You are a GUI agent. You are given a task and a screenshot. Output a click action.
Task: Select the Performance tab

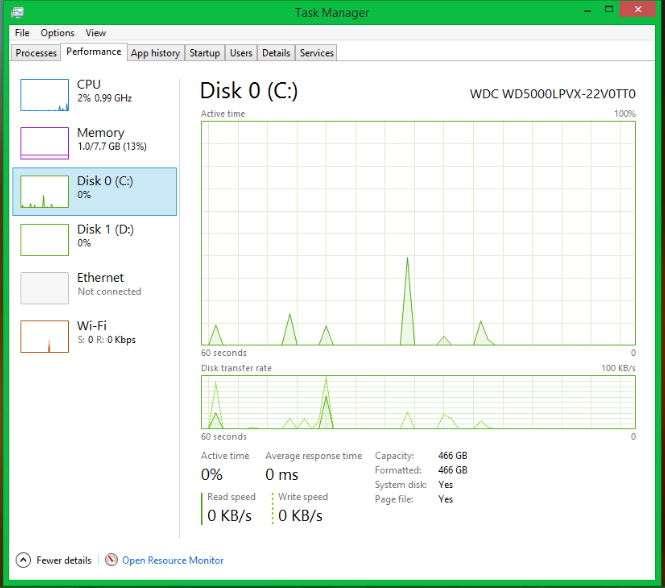(94, 52)
